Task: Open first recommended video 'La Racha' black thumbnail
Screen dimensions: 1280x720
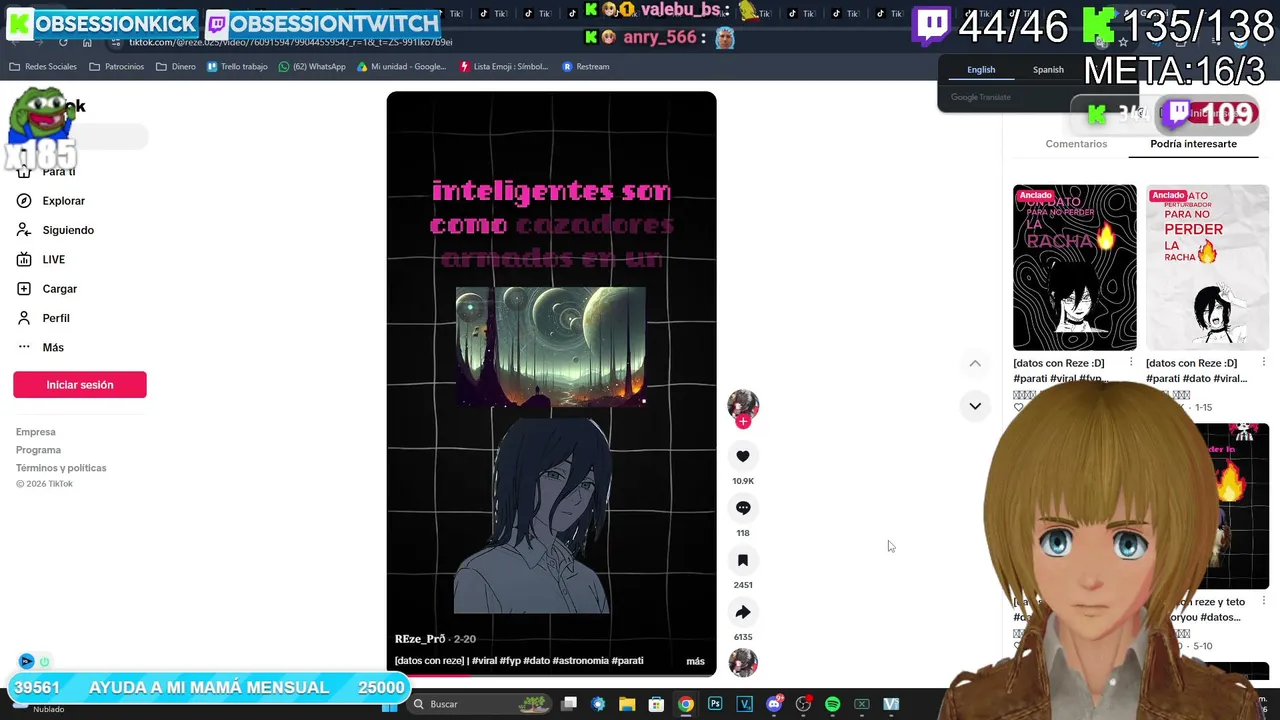Action: point(1075,268)
